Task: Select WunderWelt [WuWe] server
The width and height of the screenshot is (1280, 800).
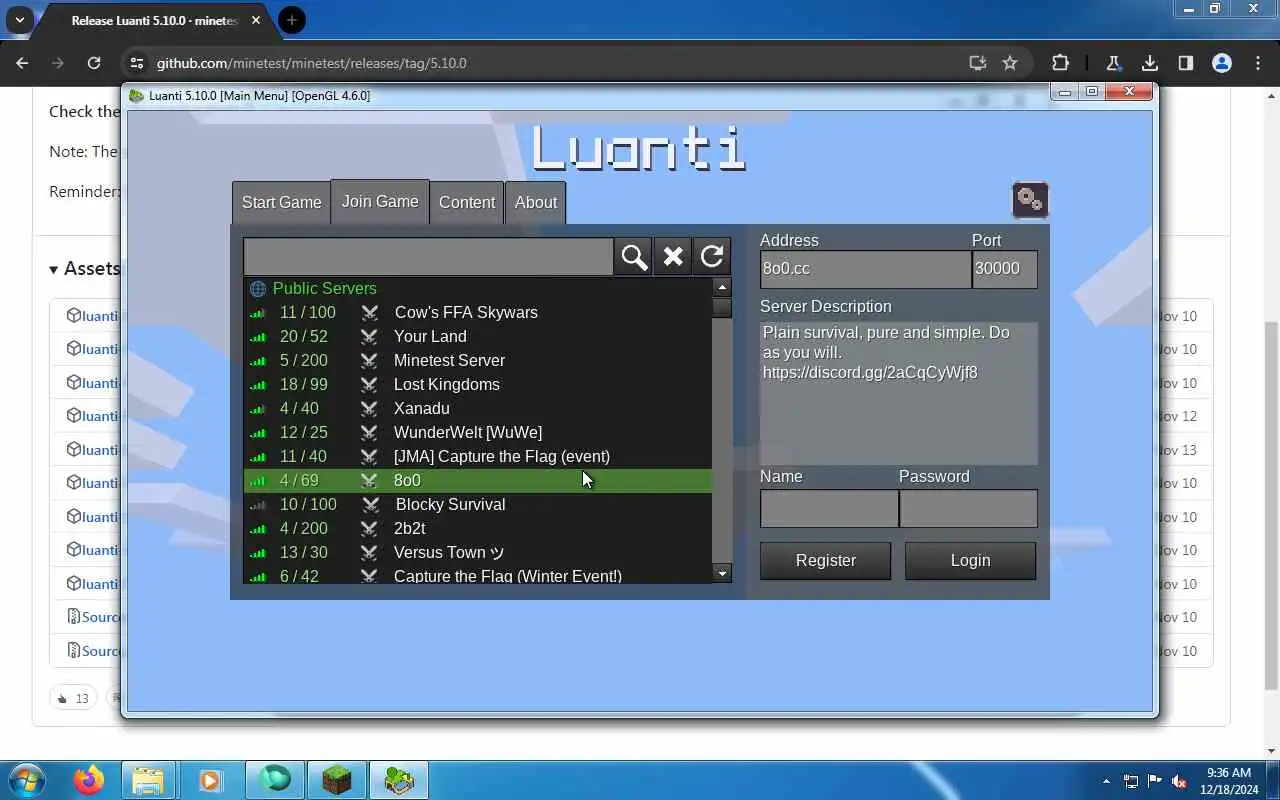Action: click(478, 433)
